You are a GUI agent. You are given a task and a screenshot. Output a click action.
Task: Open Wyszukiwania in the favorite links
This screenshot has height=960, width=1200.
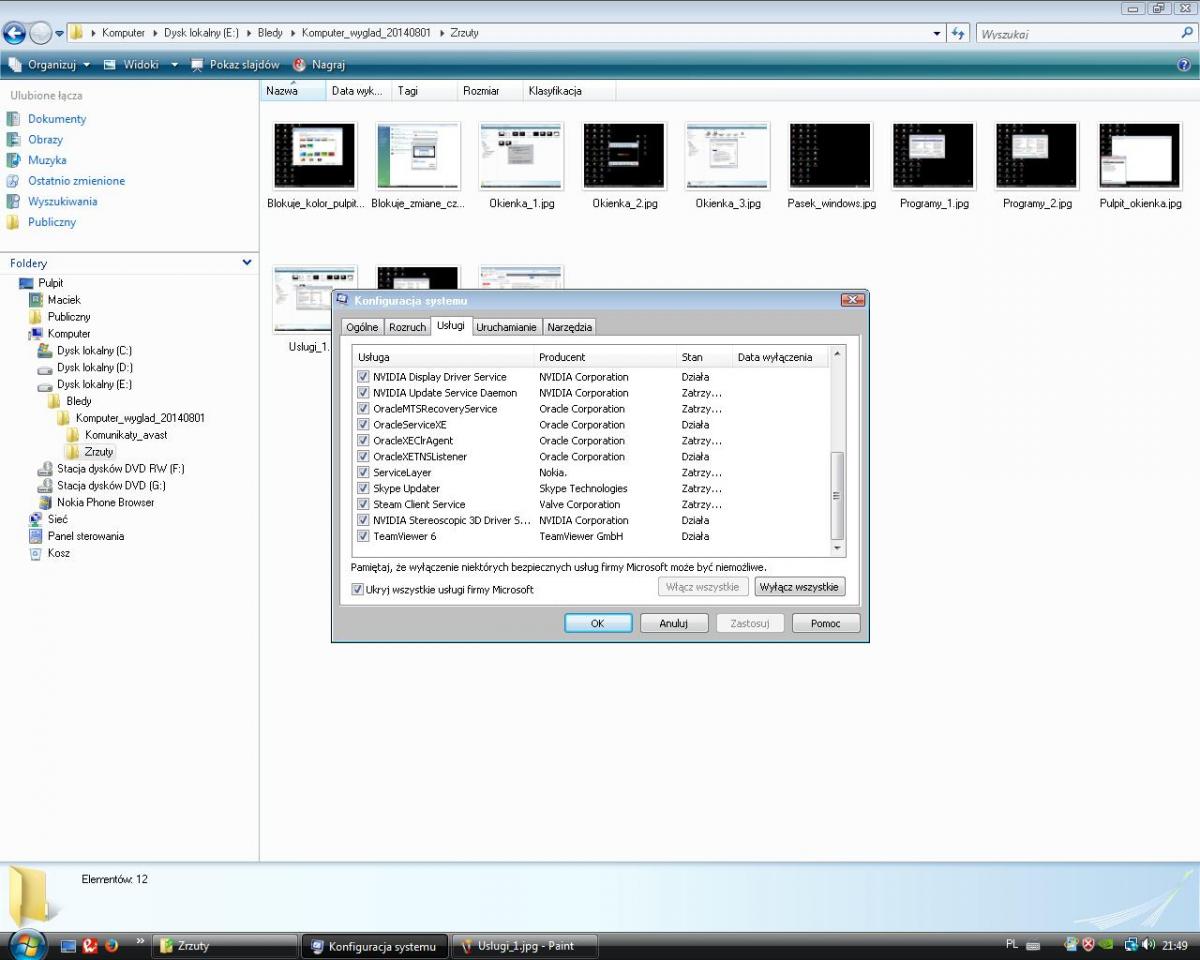62,201
